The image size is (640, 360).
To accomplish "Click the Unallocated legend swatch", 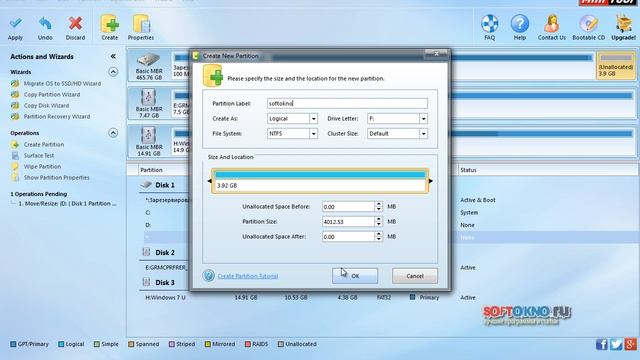I will pyautogui.click(x=280, y=344).
